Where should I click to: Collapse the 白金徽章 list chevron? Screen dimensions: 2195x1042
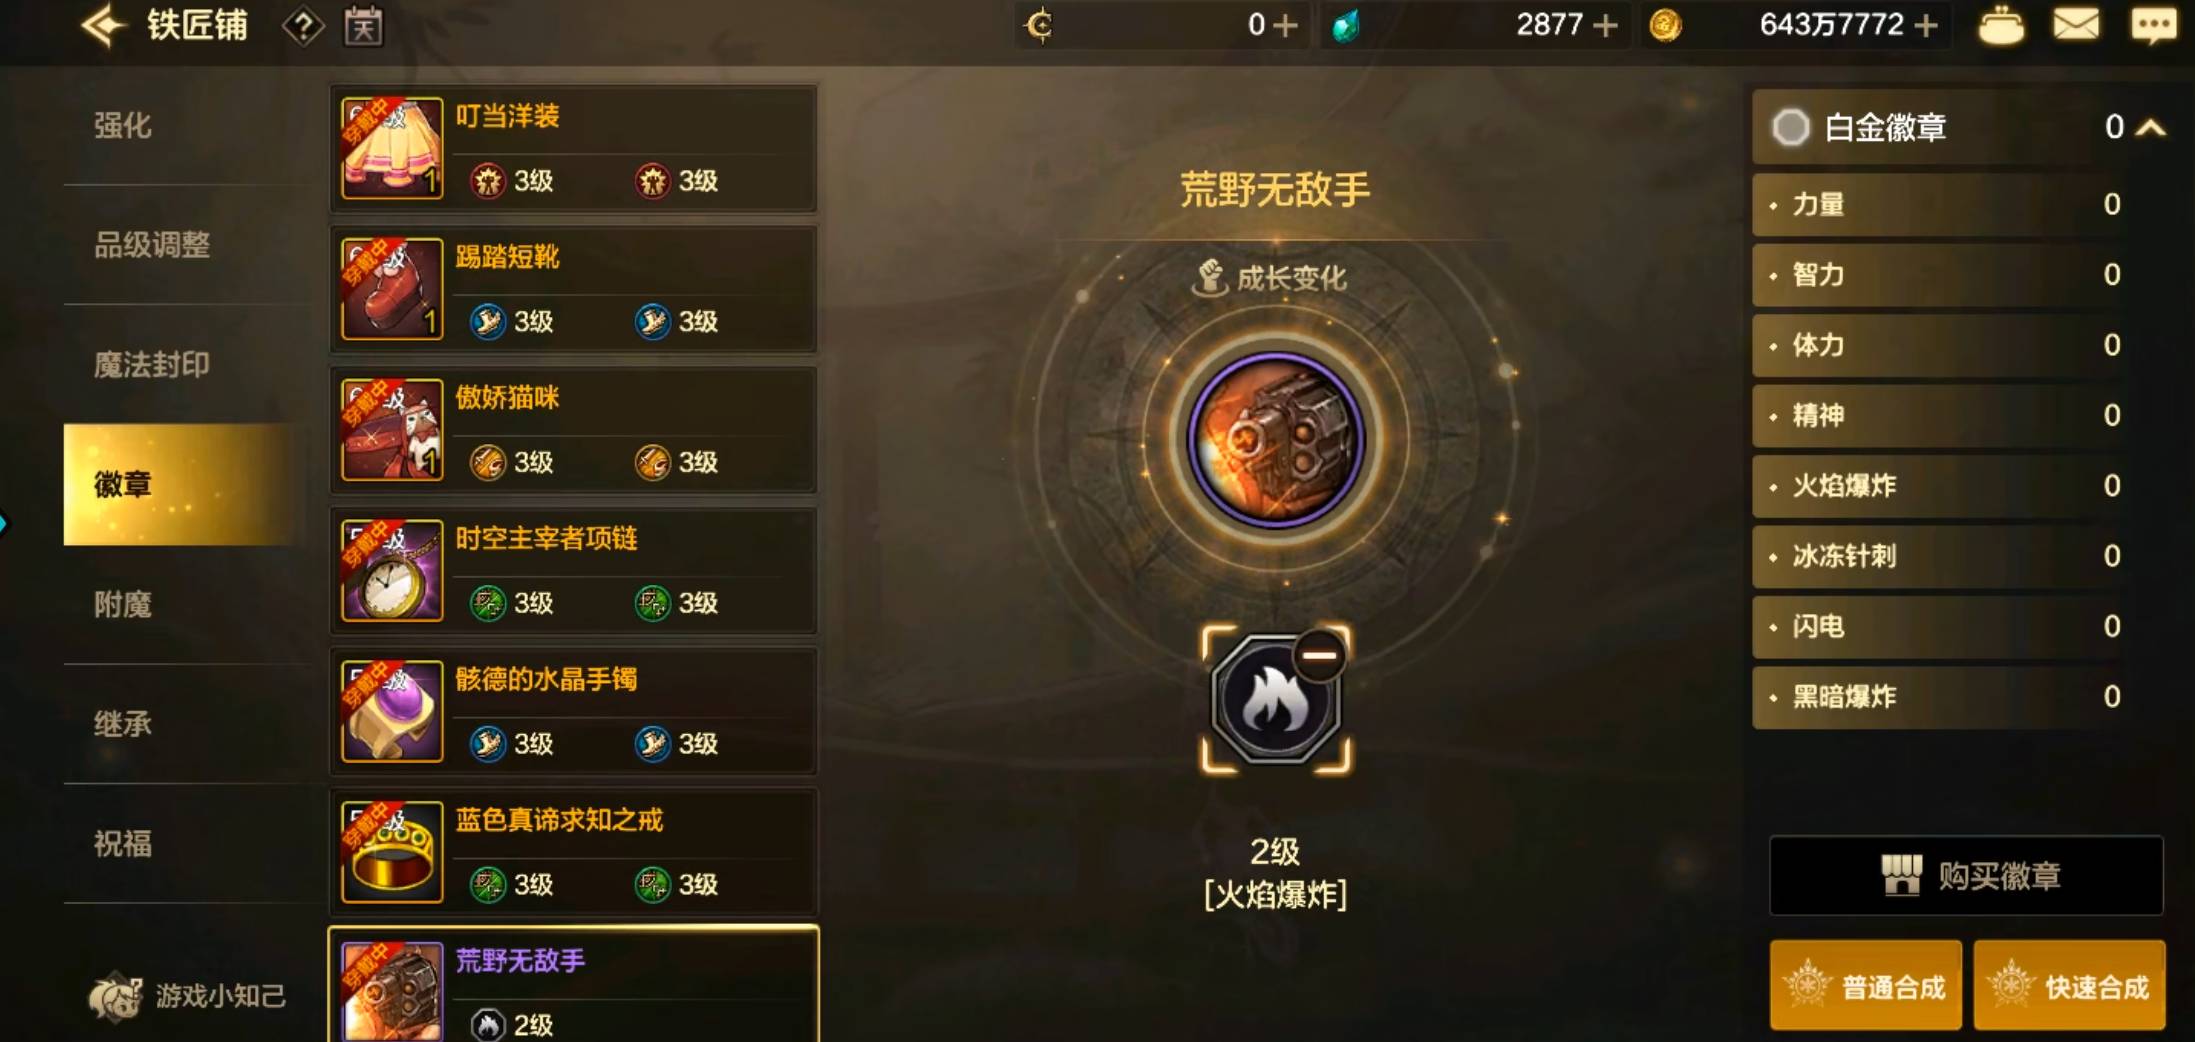2151,128
